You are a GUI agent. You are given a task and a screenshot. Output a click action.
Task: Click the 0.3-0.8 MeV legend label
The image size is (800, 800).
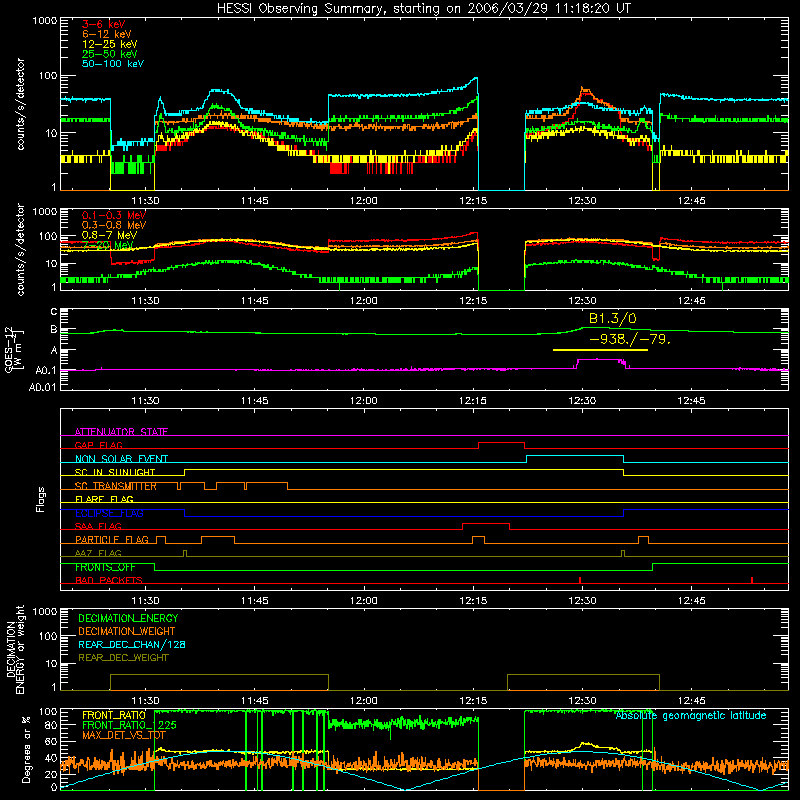[x=114, y=225]
